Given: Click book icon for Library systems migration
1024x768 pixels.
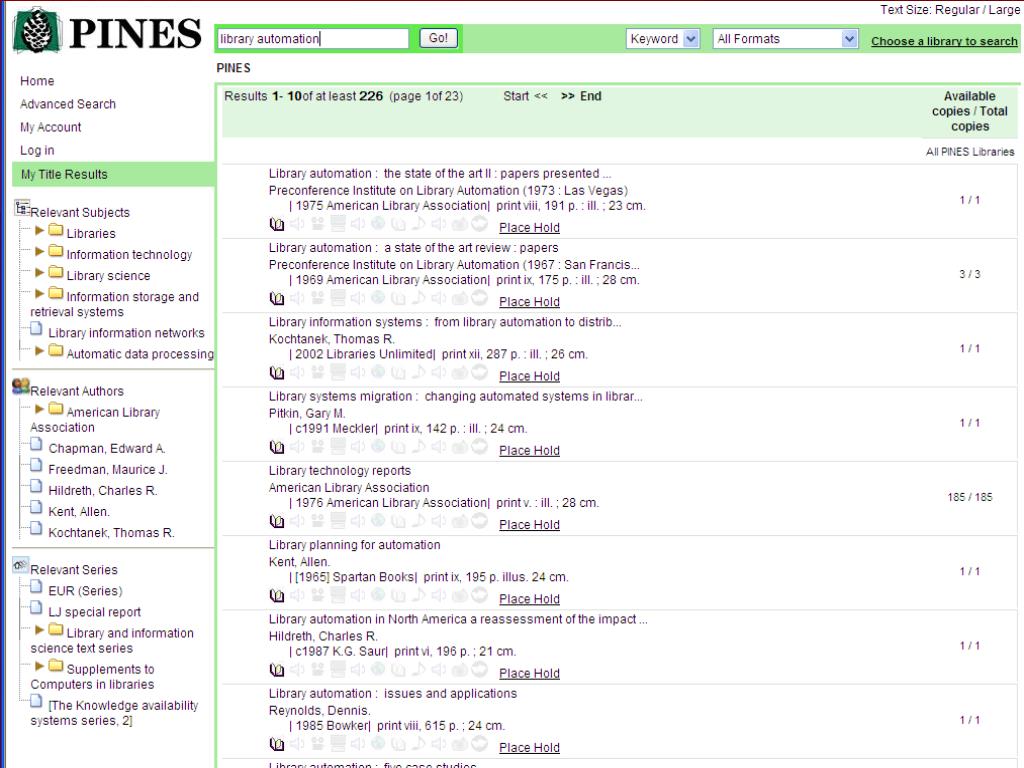Looking at the screenshot, I should [277, 447].
